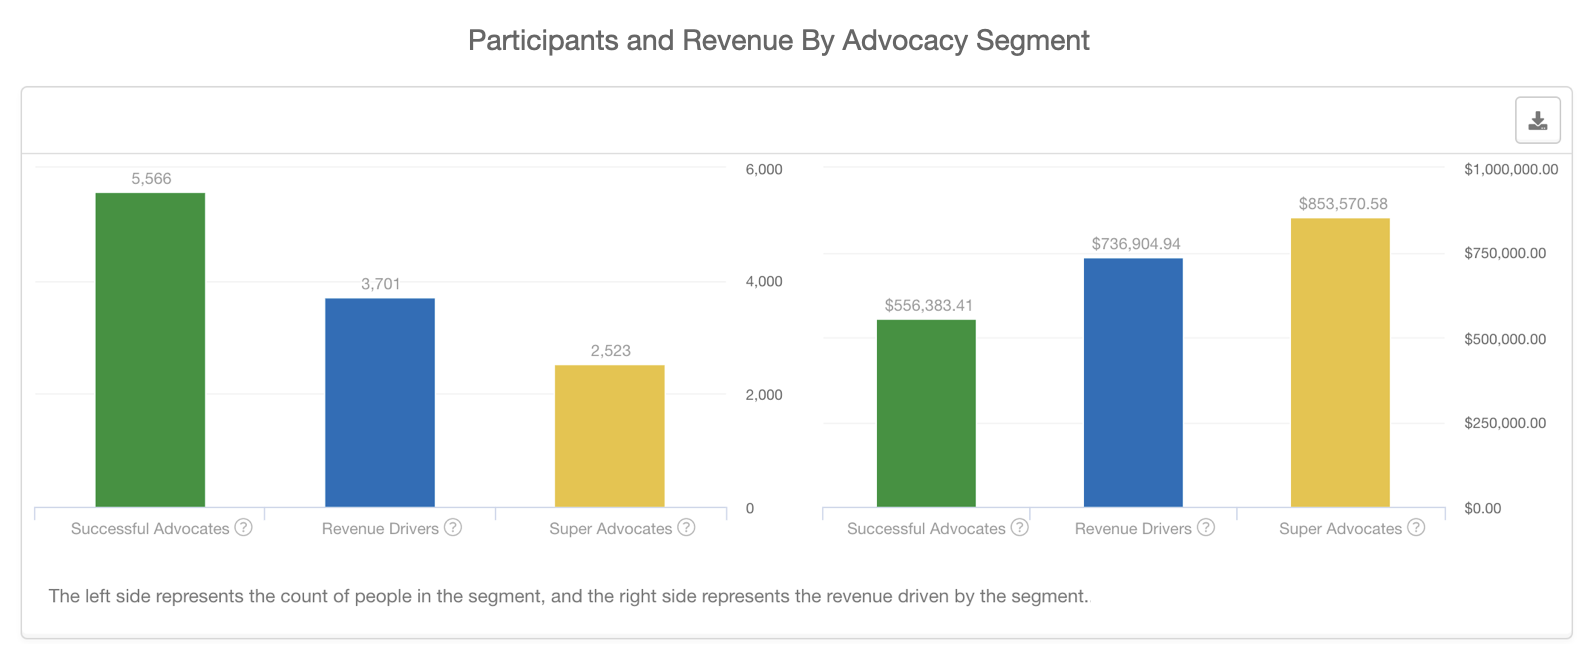Click the yellow bar valued at $853,570.58
The width and height of the screenshot is (1596, 662).
click(1340, 362)
